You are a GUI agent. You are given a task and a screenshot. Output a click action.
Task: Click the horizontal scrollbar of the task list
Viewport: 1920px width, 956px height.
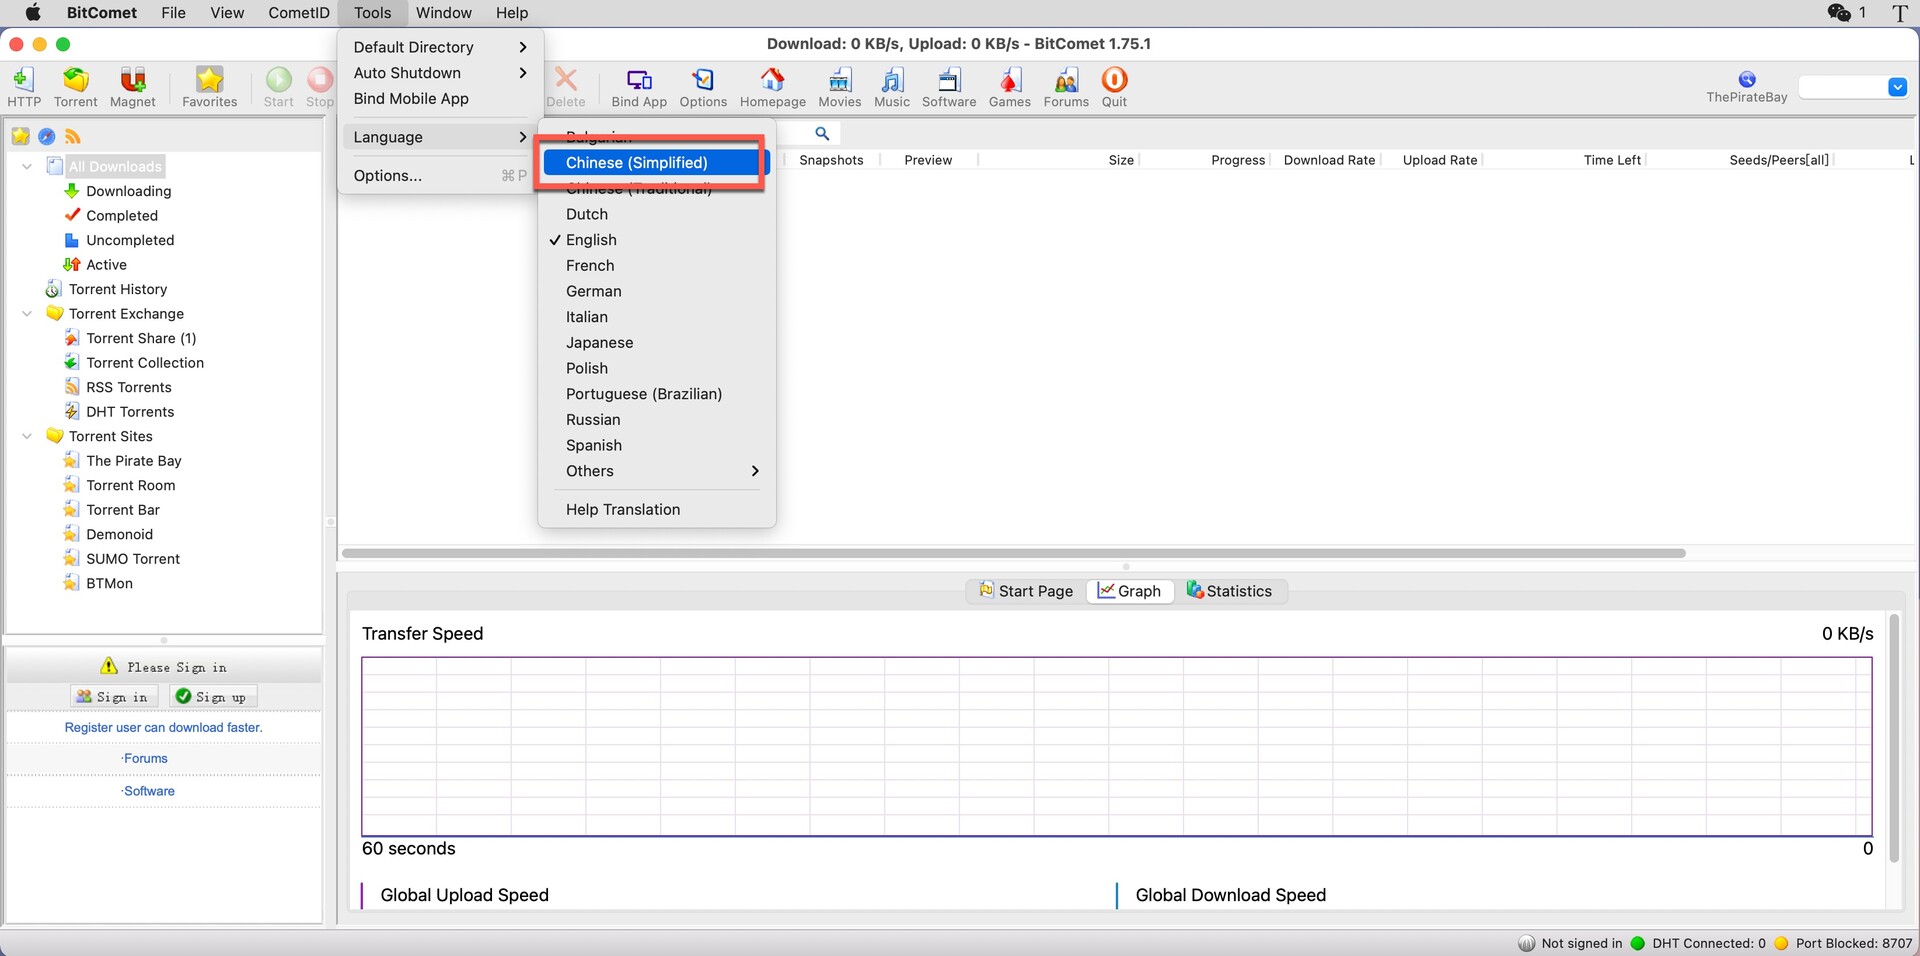1014,553
